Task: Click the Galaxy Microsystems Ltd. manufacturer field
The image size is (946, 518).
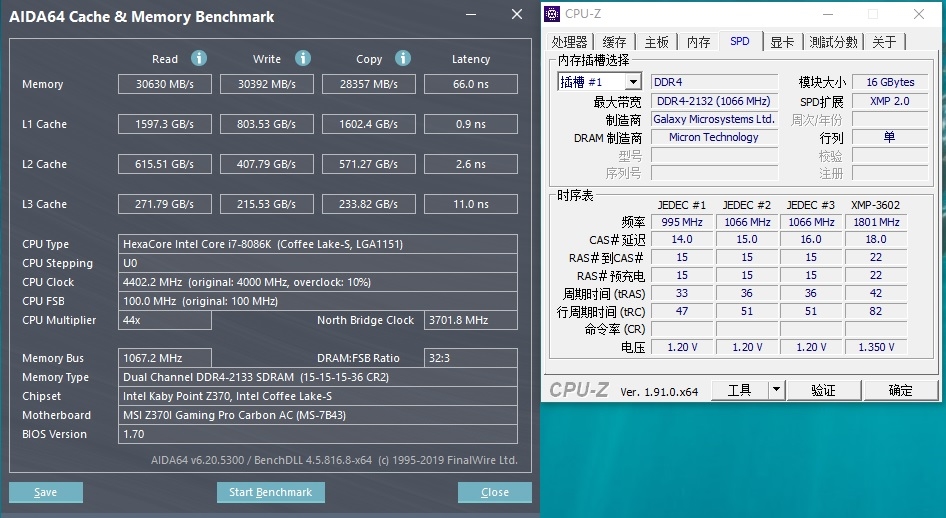Action: coord(714,119)
